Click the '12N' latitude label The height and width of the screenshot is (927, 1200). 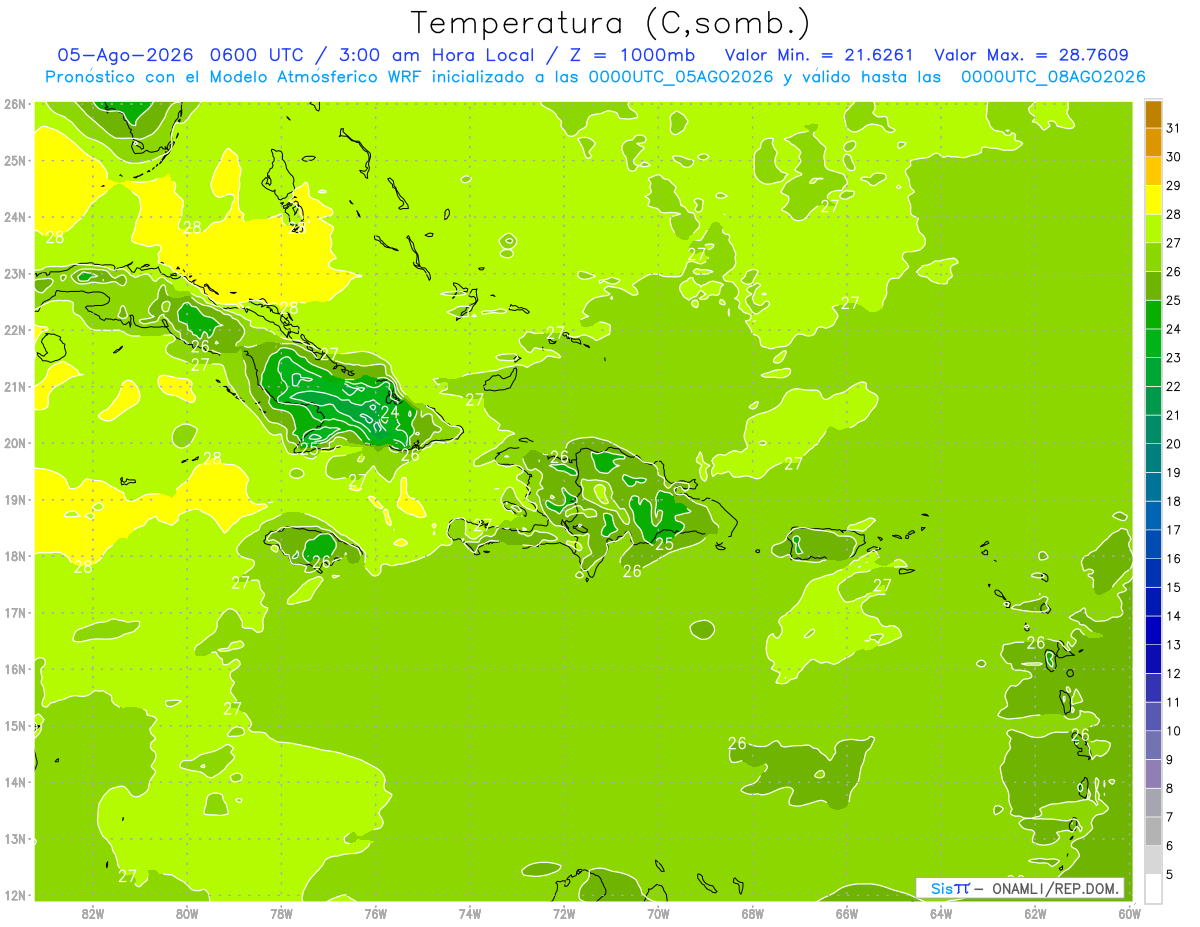[14, 895]
